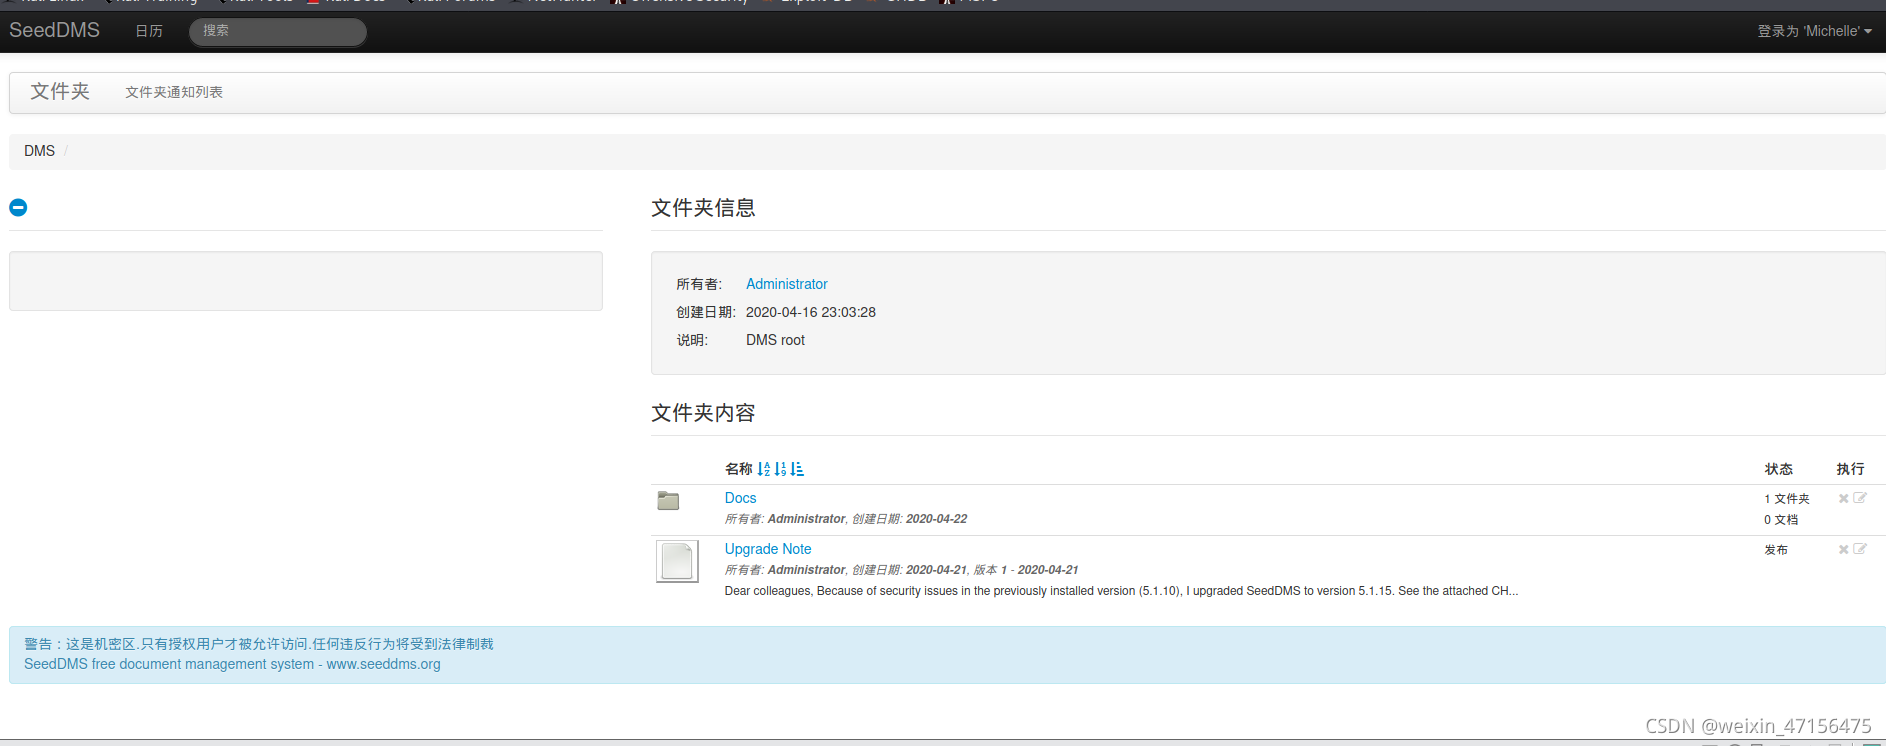Viewport: 1886px width, 746px height.
Task: Click the 状态 column header
Action: [x=1779, y=469]
